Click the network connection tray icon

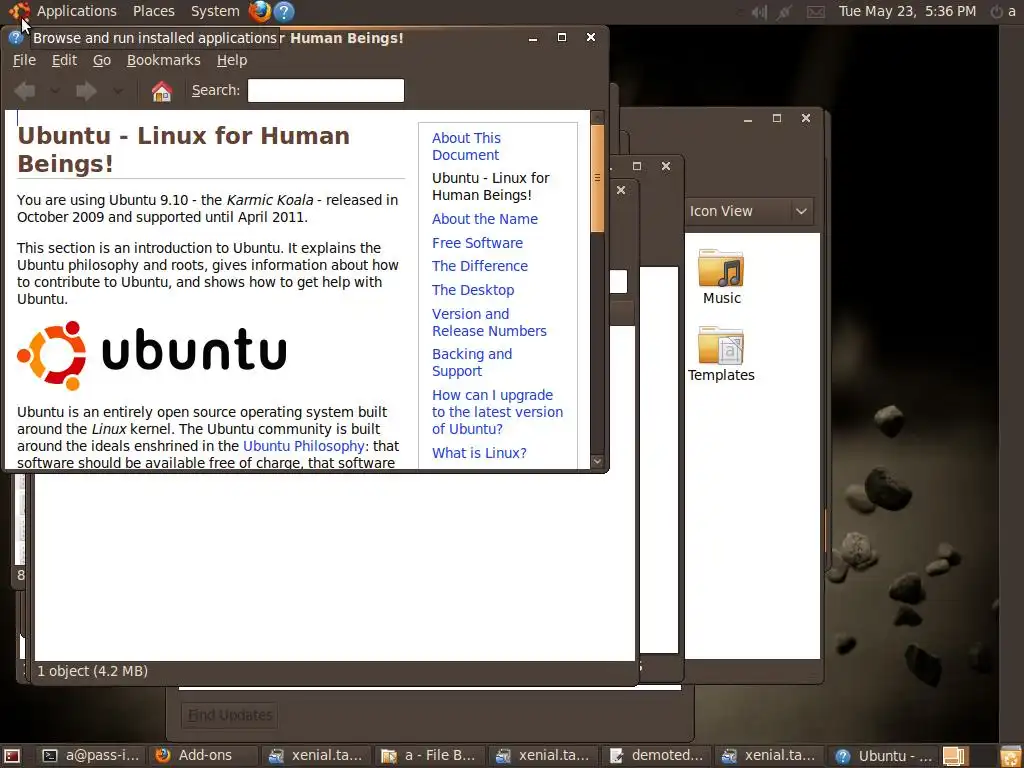[x=786, y=12]
